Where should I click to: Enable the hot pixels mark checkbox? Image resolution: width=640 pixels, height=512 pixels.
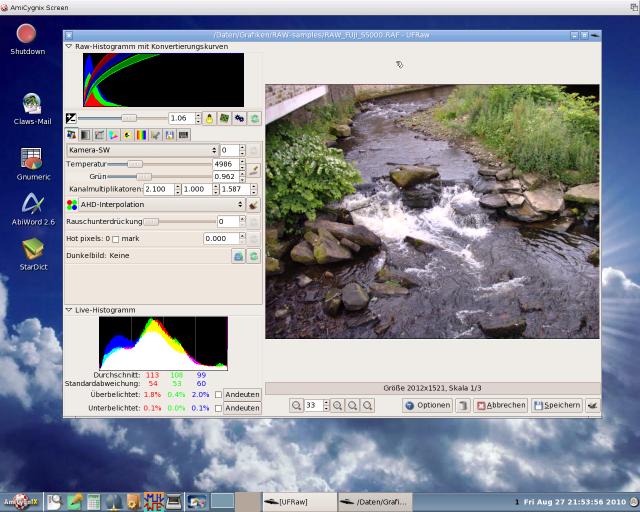click(x=115, y=239)
